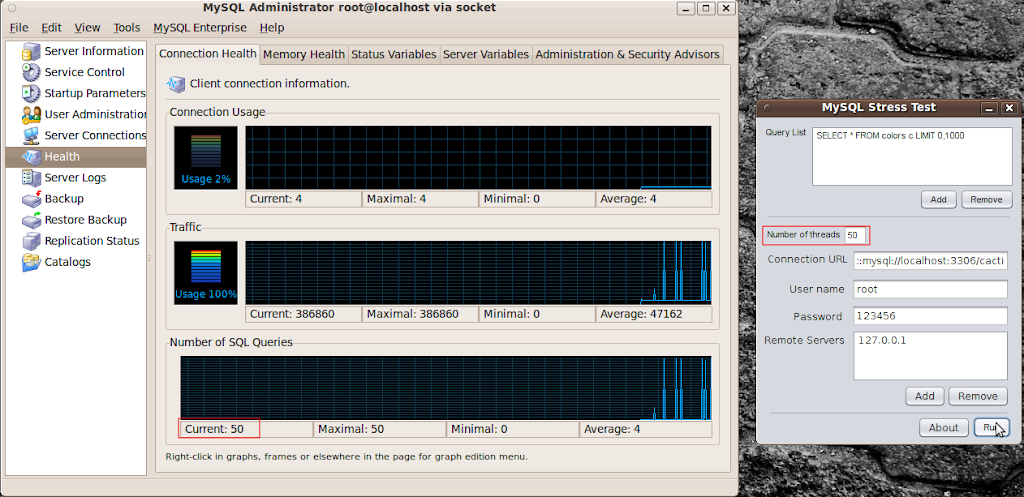The width and height of the screenshot is (1024, 497).
Task: Click the Connection URL field
Action: [931, 260]
